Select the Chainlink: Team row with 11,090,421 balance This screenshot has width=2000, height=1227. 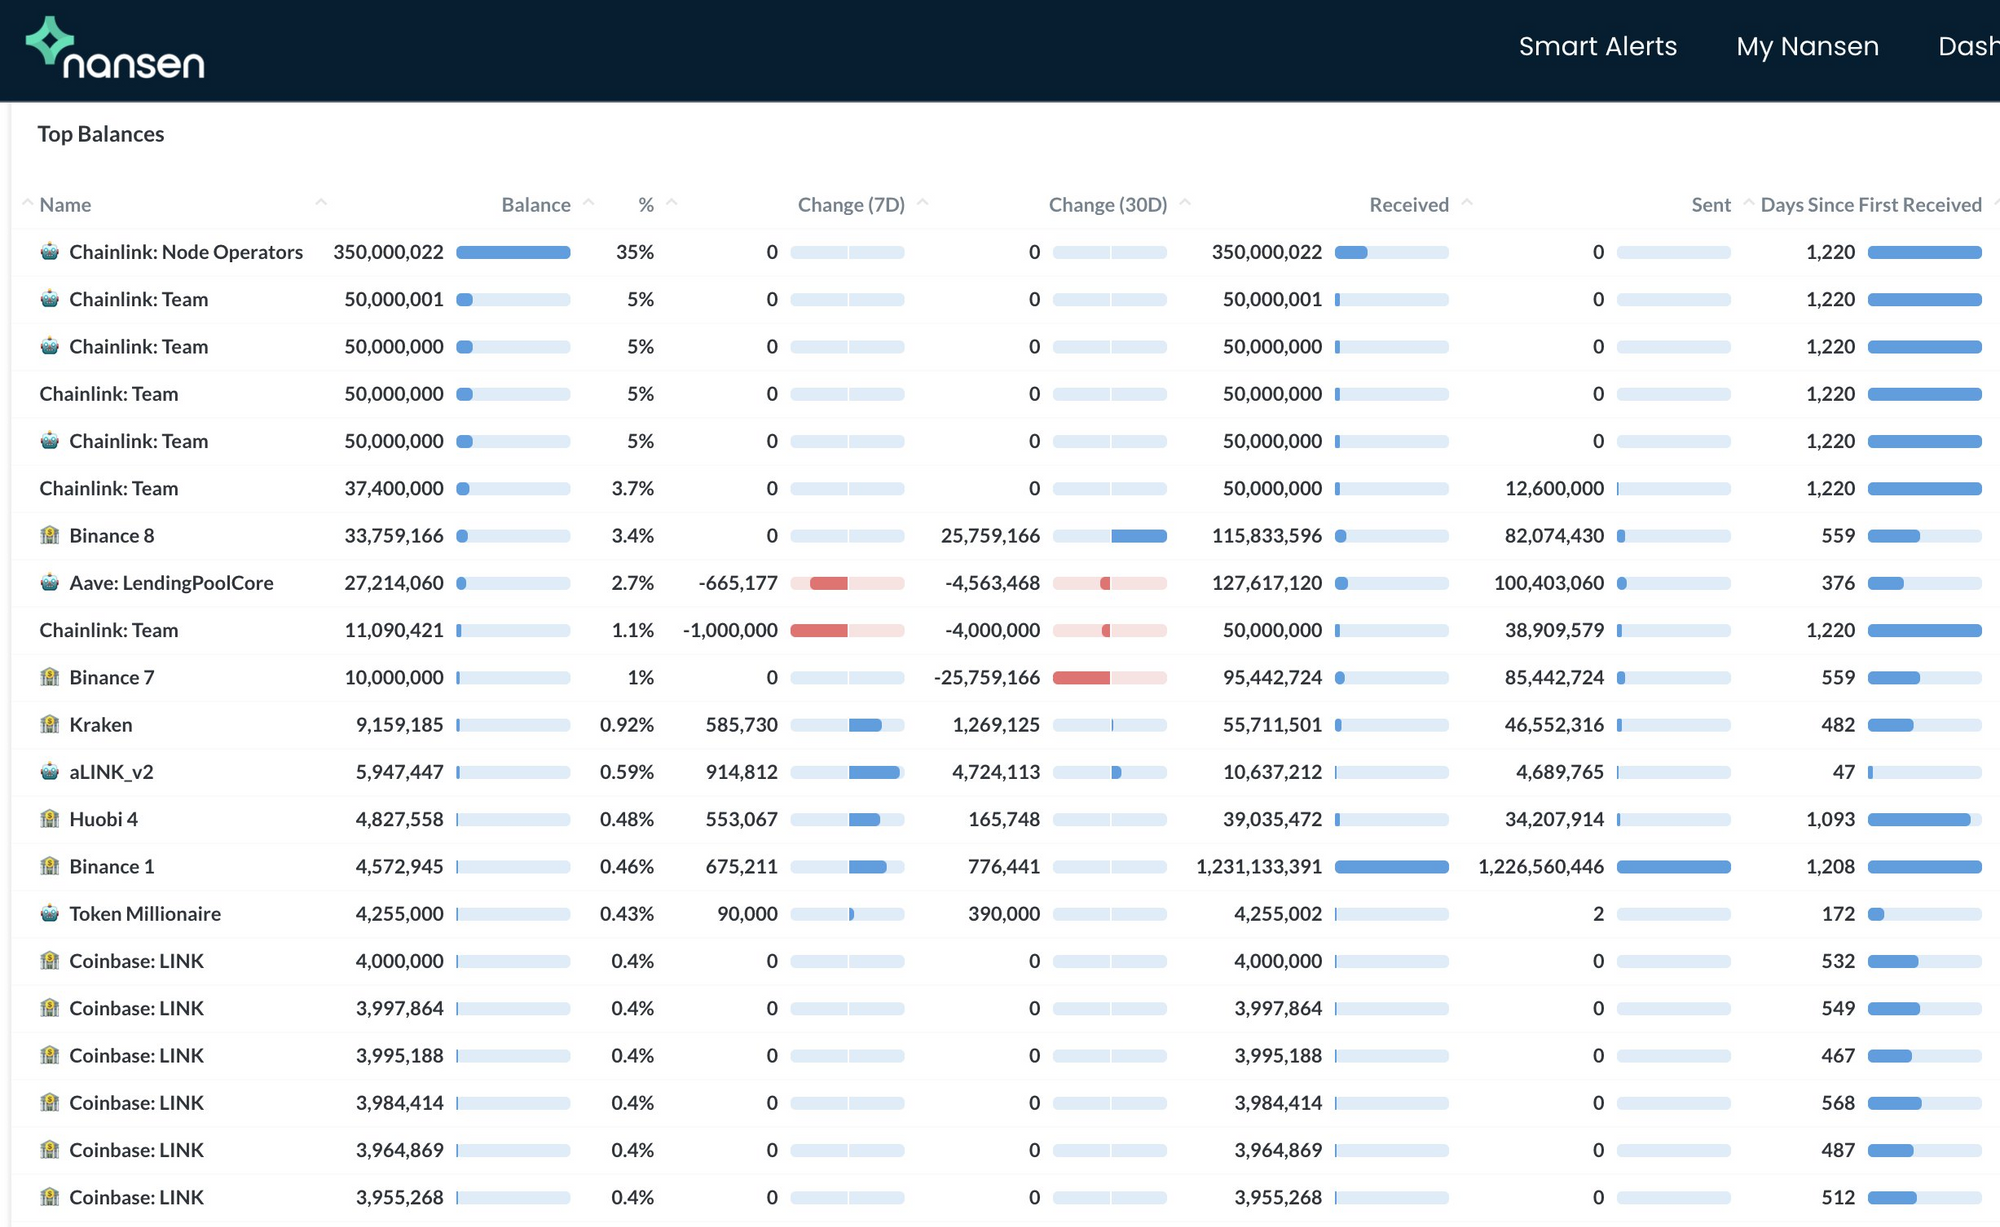tap(109, 630)
